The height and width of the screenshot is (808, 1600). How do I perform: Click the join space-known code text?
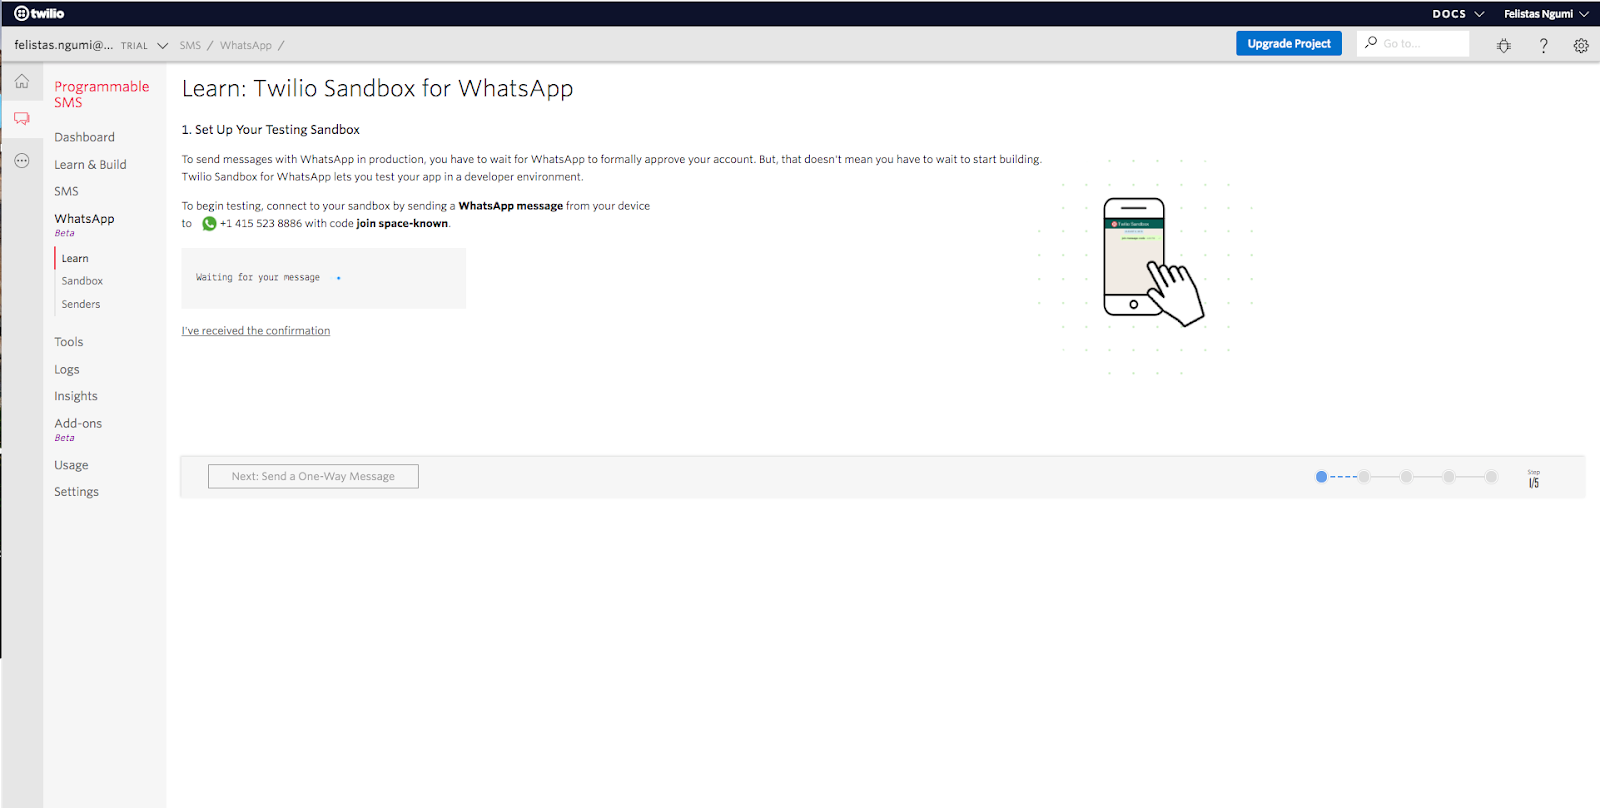pos(402,224)
